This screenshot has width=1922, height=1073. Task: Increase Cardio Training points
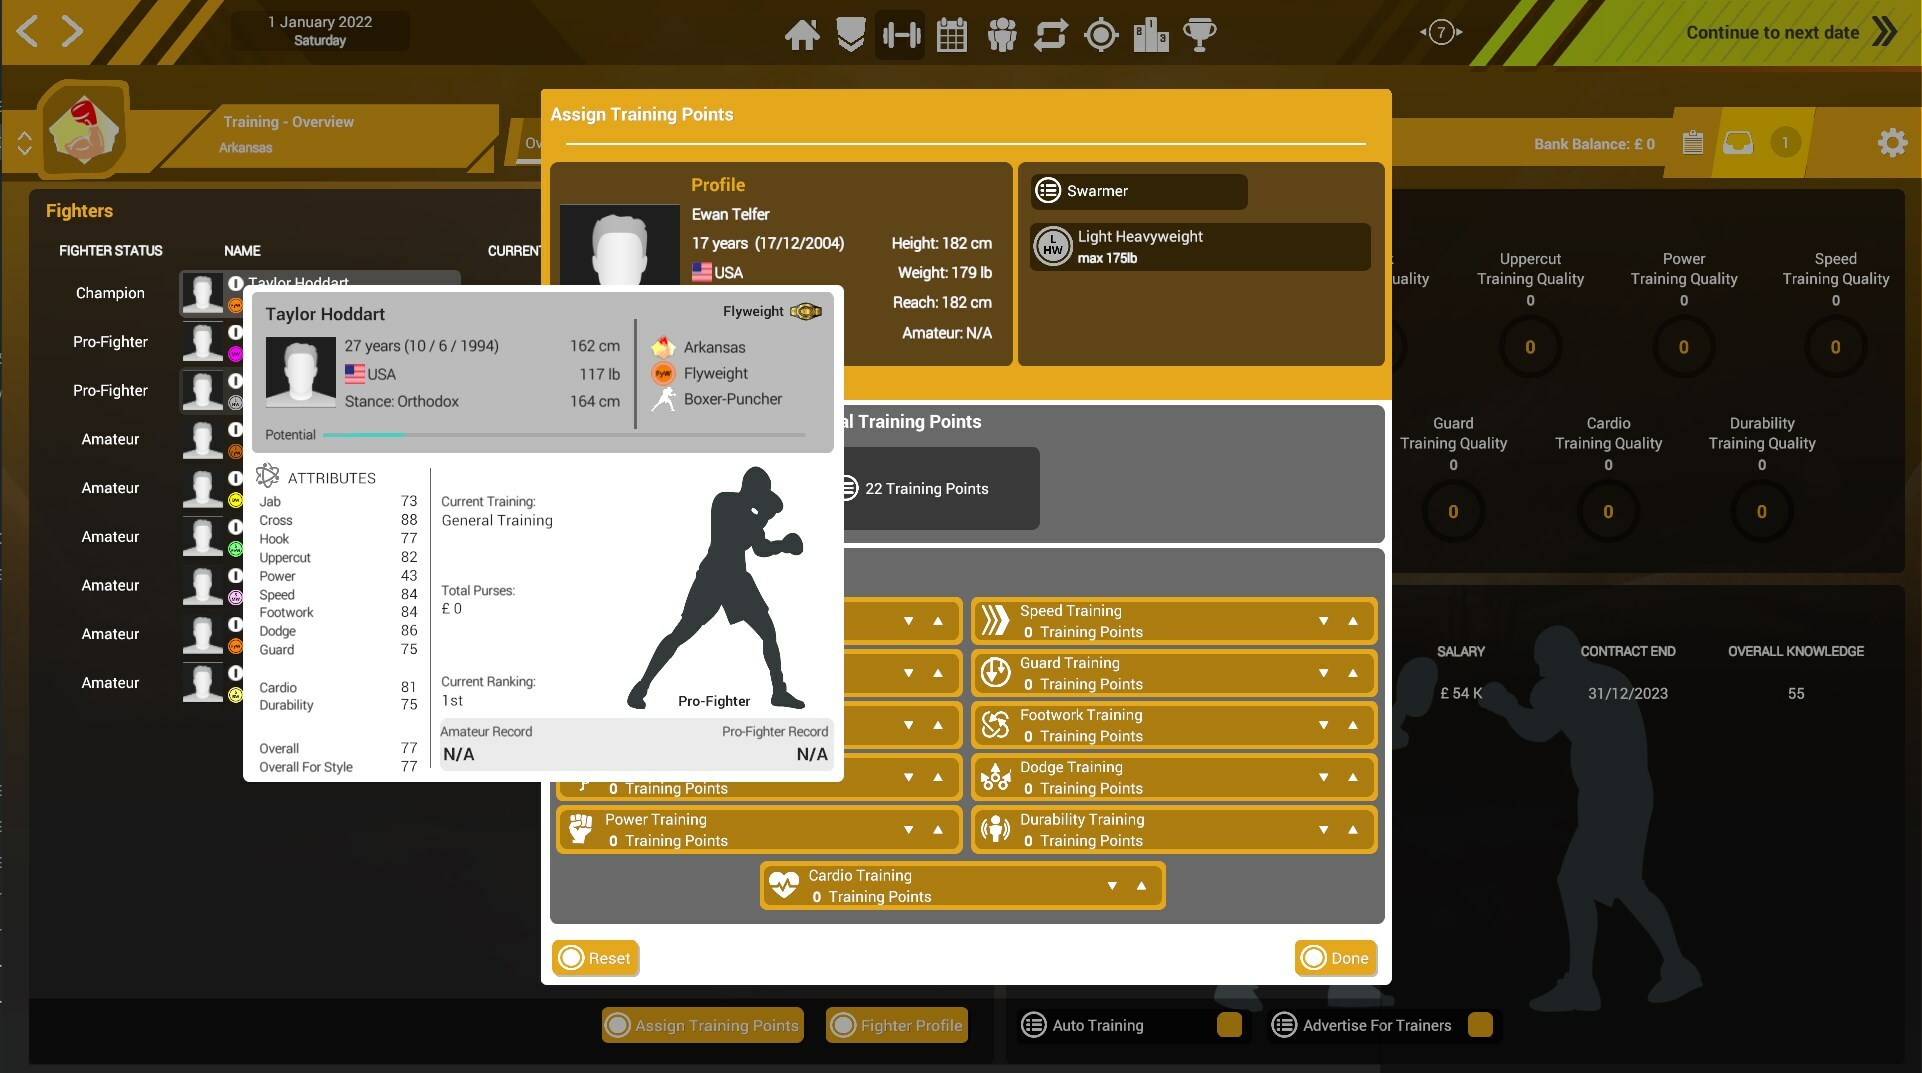click(1141, 885)
